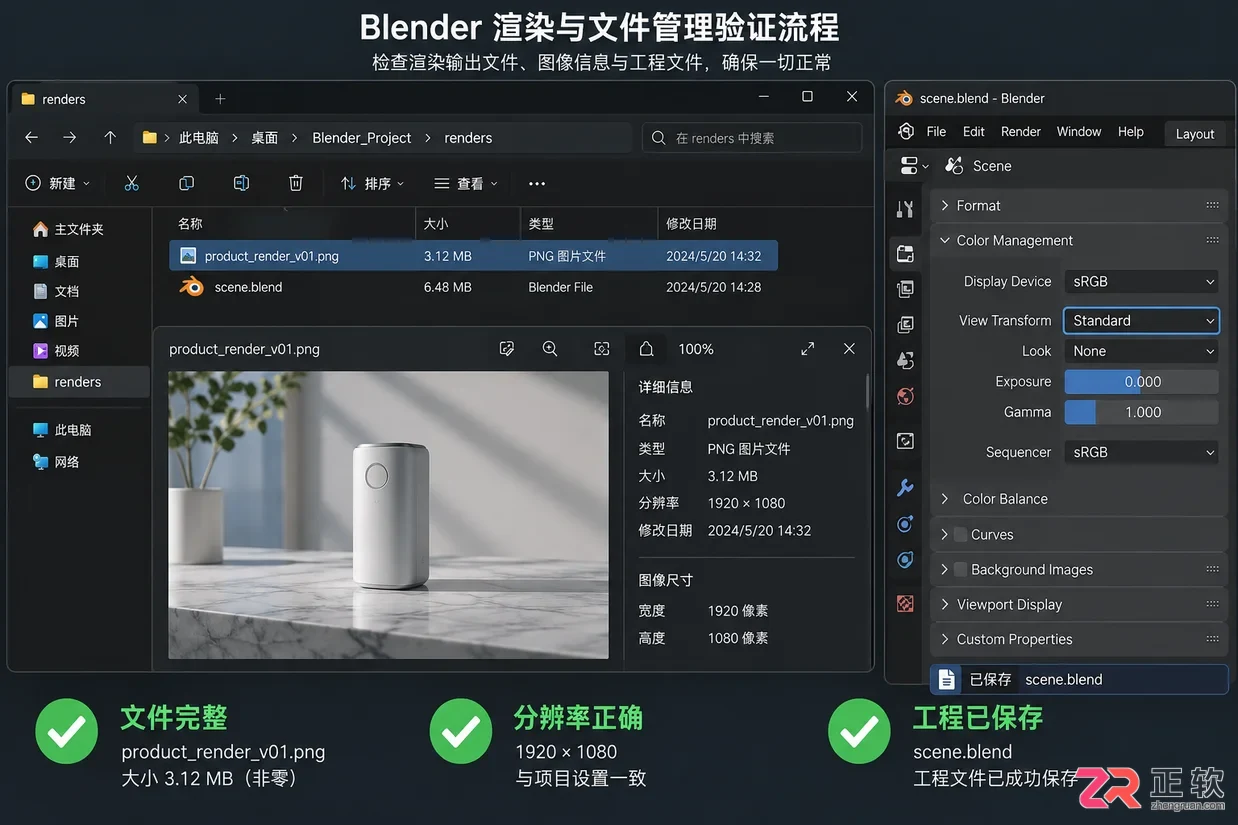Open the View Layer properties tab
The height and width of the screenshot is (825, 1238).
[905, 325]
